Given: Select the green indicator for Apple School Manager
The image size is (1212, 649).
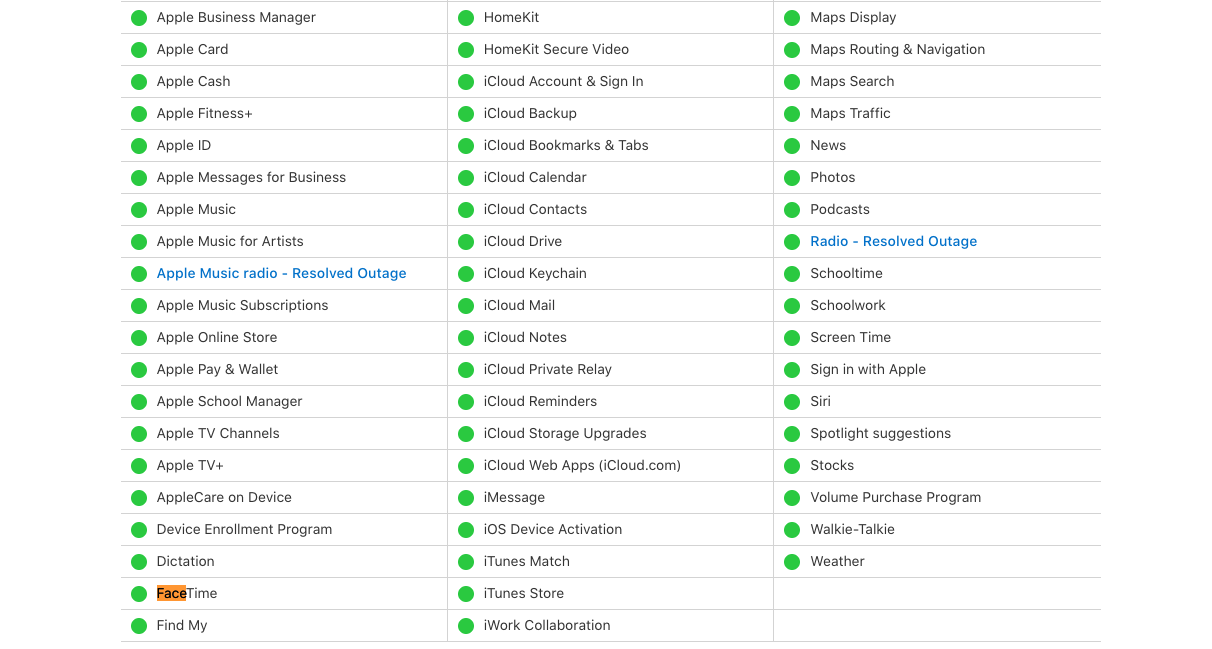Looking at the screenshot, I should pos(139,402).
